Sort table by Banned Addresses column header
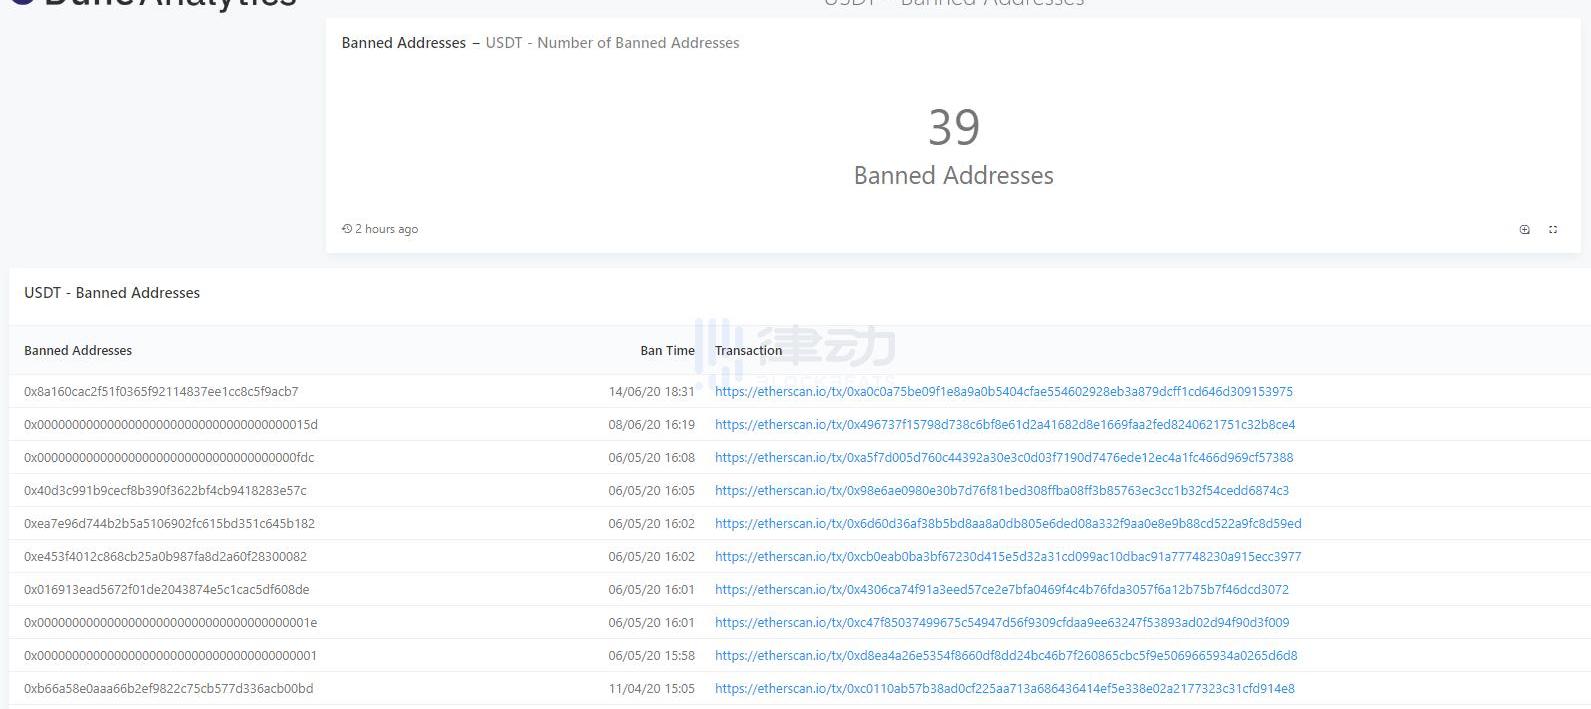Image resolution: width=1591 pixels, height=709 pixels. pos(78,350)
